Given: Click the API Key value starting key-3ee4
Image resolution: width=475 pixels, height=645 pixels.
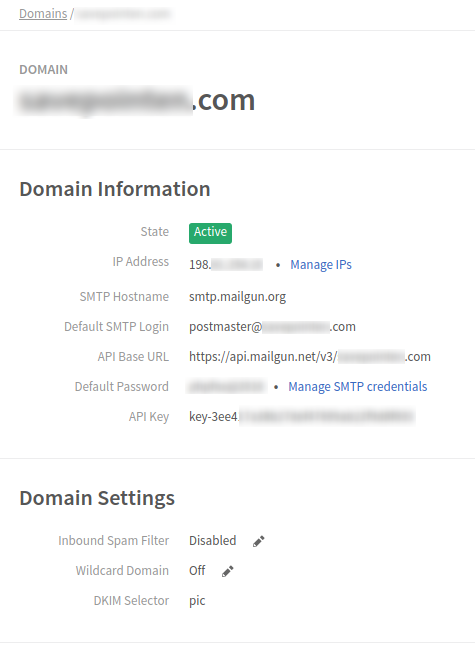Looking at the screenshot, I should 301,417.
